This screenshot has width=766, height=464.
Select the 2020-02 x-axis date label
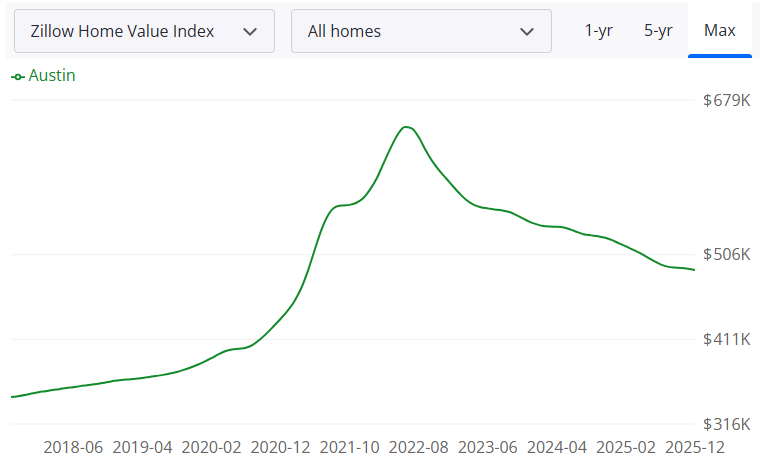[x=211, y=446]
